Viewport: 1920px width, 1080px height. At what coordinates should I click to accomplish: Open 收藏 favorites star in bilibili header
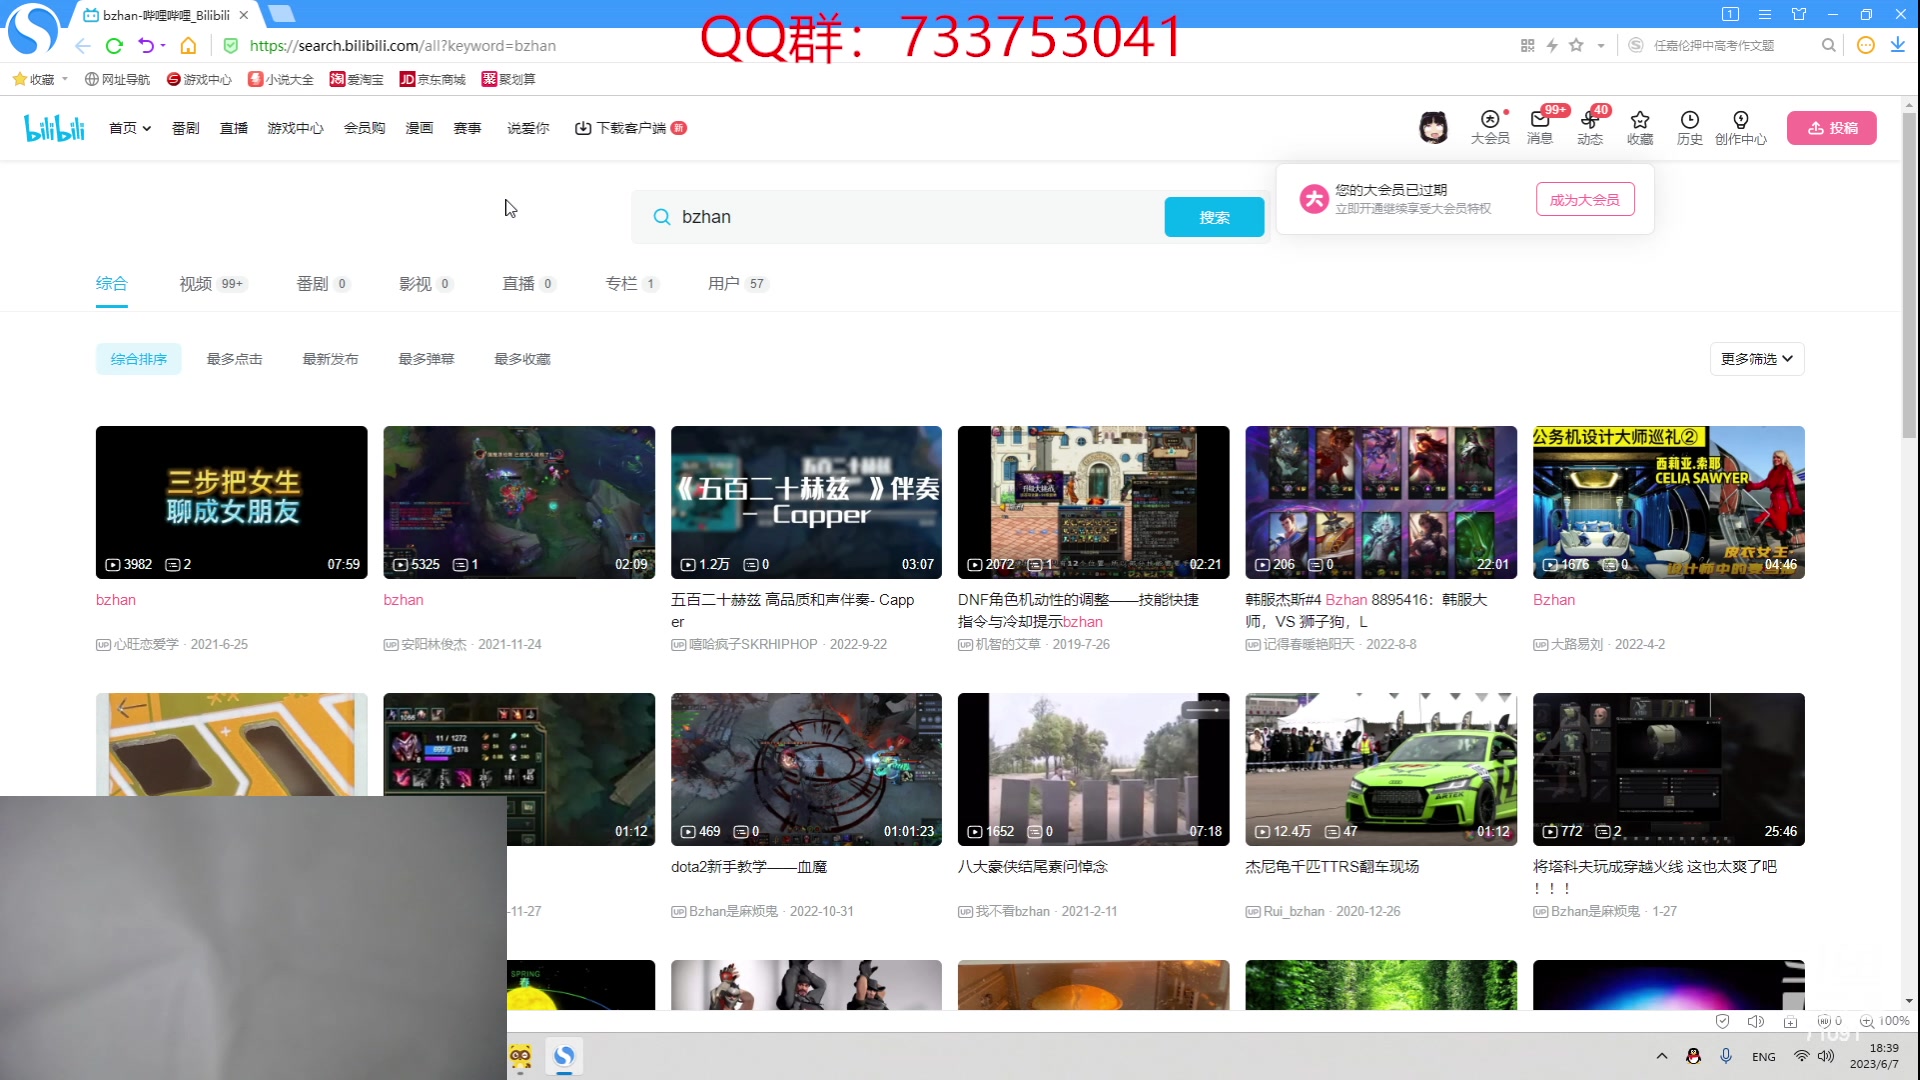(1640, 128)
